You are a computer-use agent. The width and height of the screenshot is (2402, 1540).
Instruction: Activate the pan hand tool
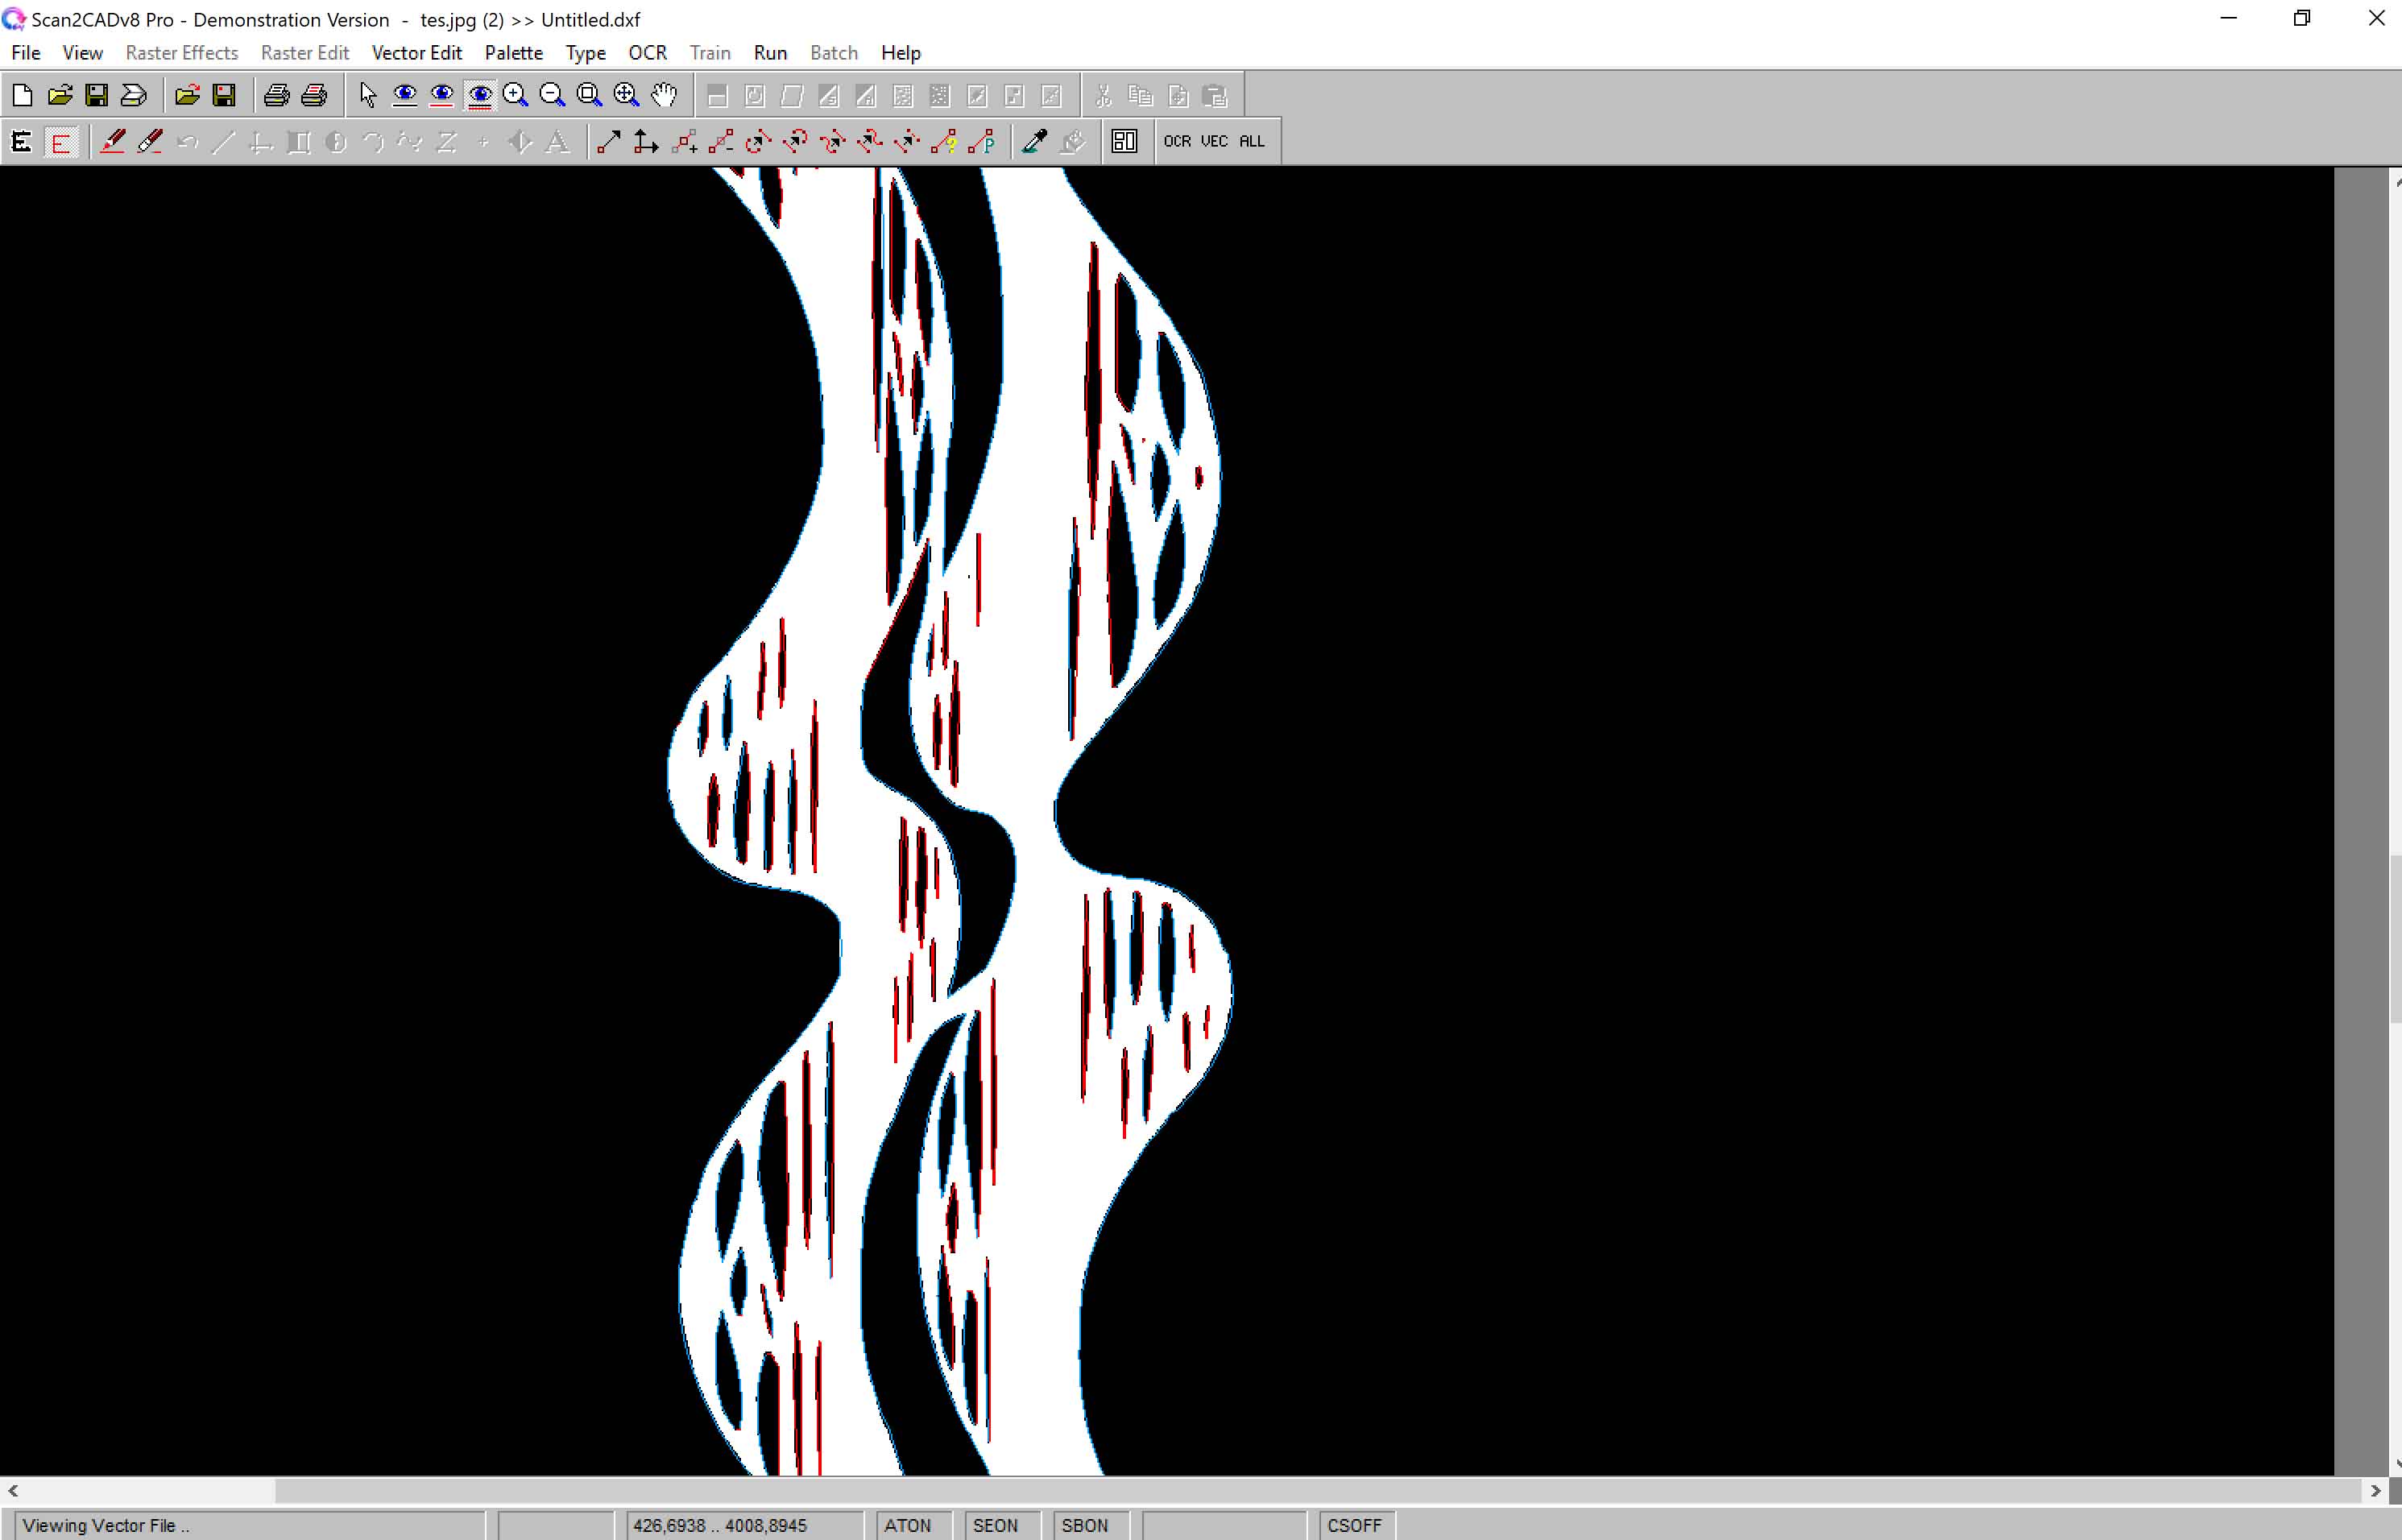tap(663, 95)
